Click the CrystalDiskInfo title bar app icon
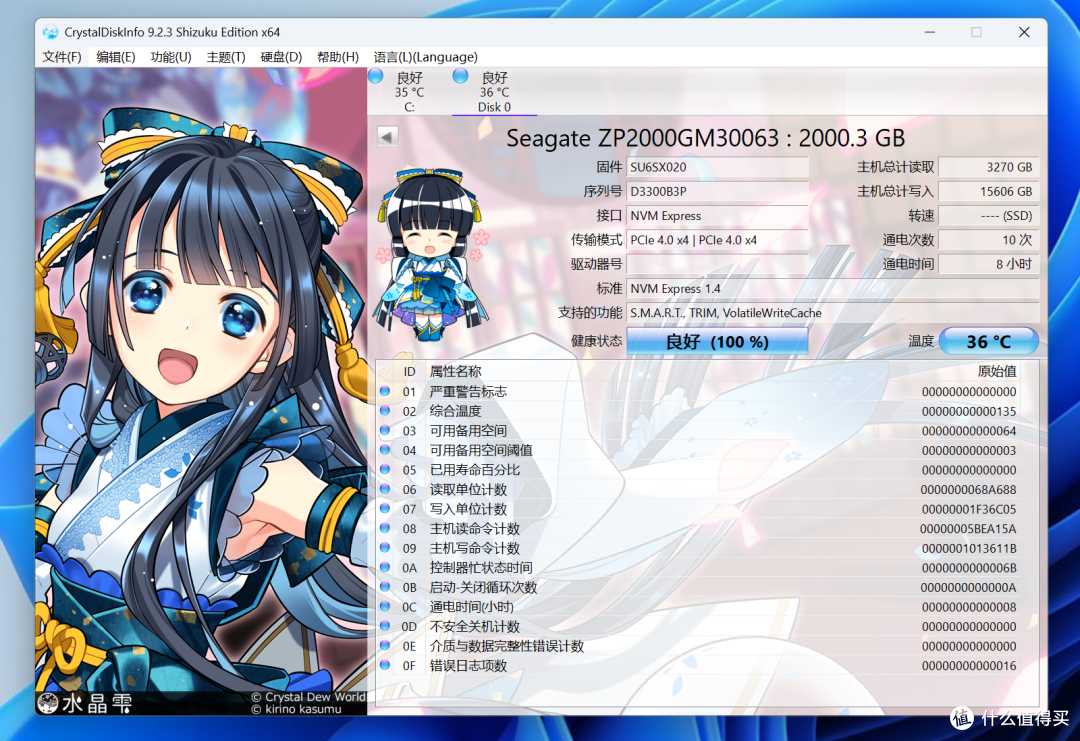 [x=50, y=32]
